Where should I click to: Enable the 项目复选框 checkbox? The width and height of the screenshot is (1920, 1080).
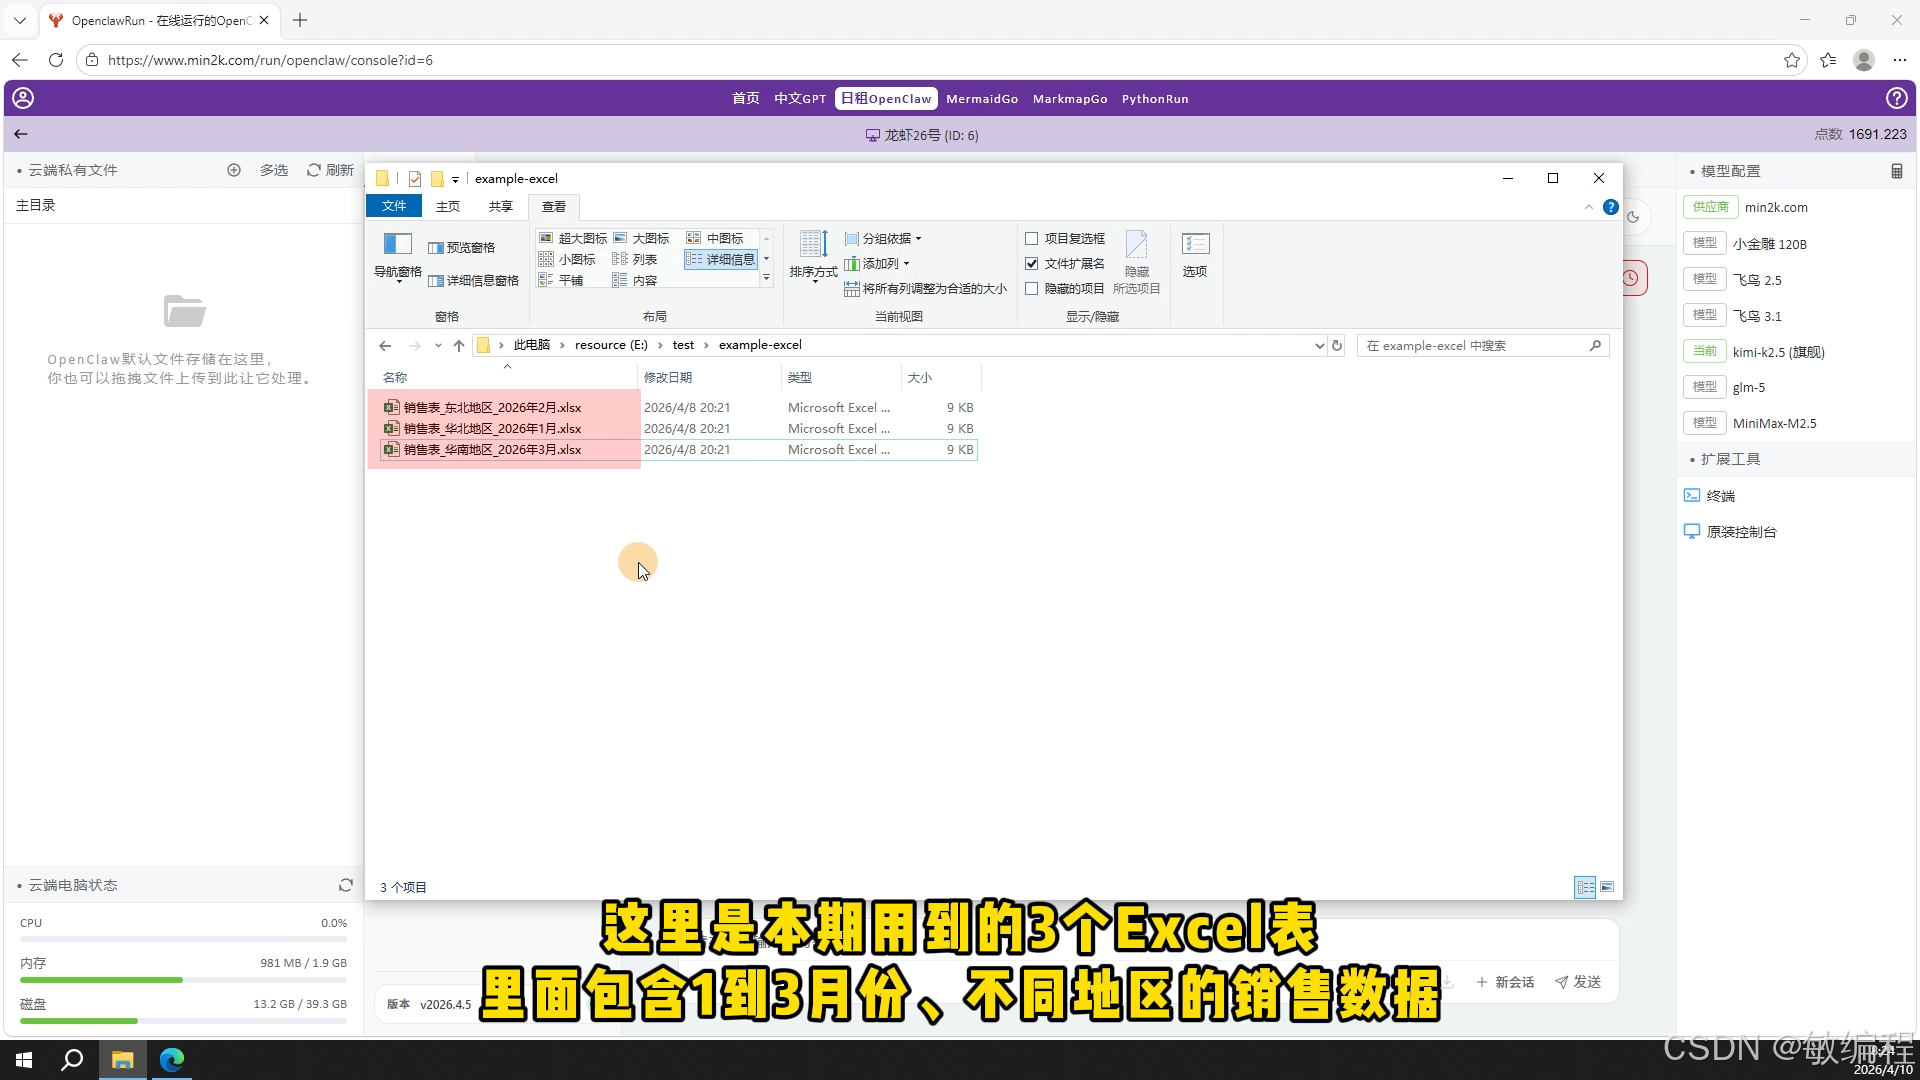coord(1031,238)
